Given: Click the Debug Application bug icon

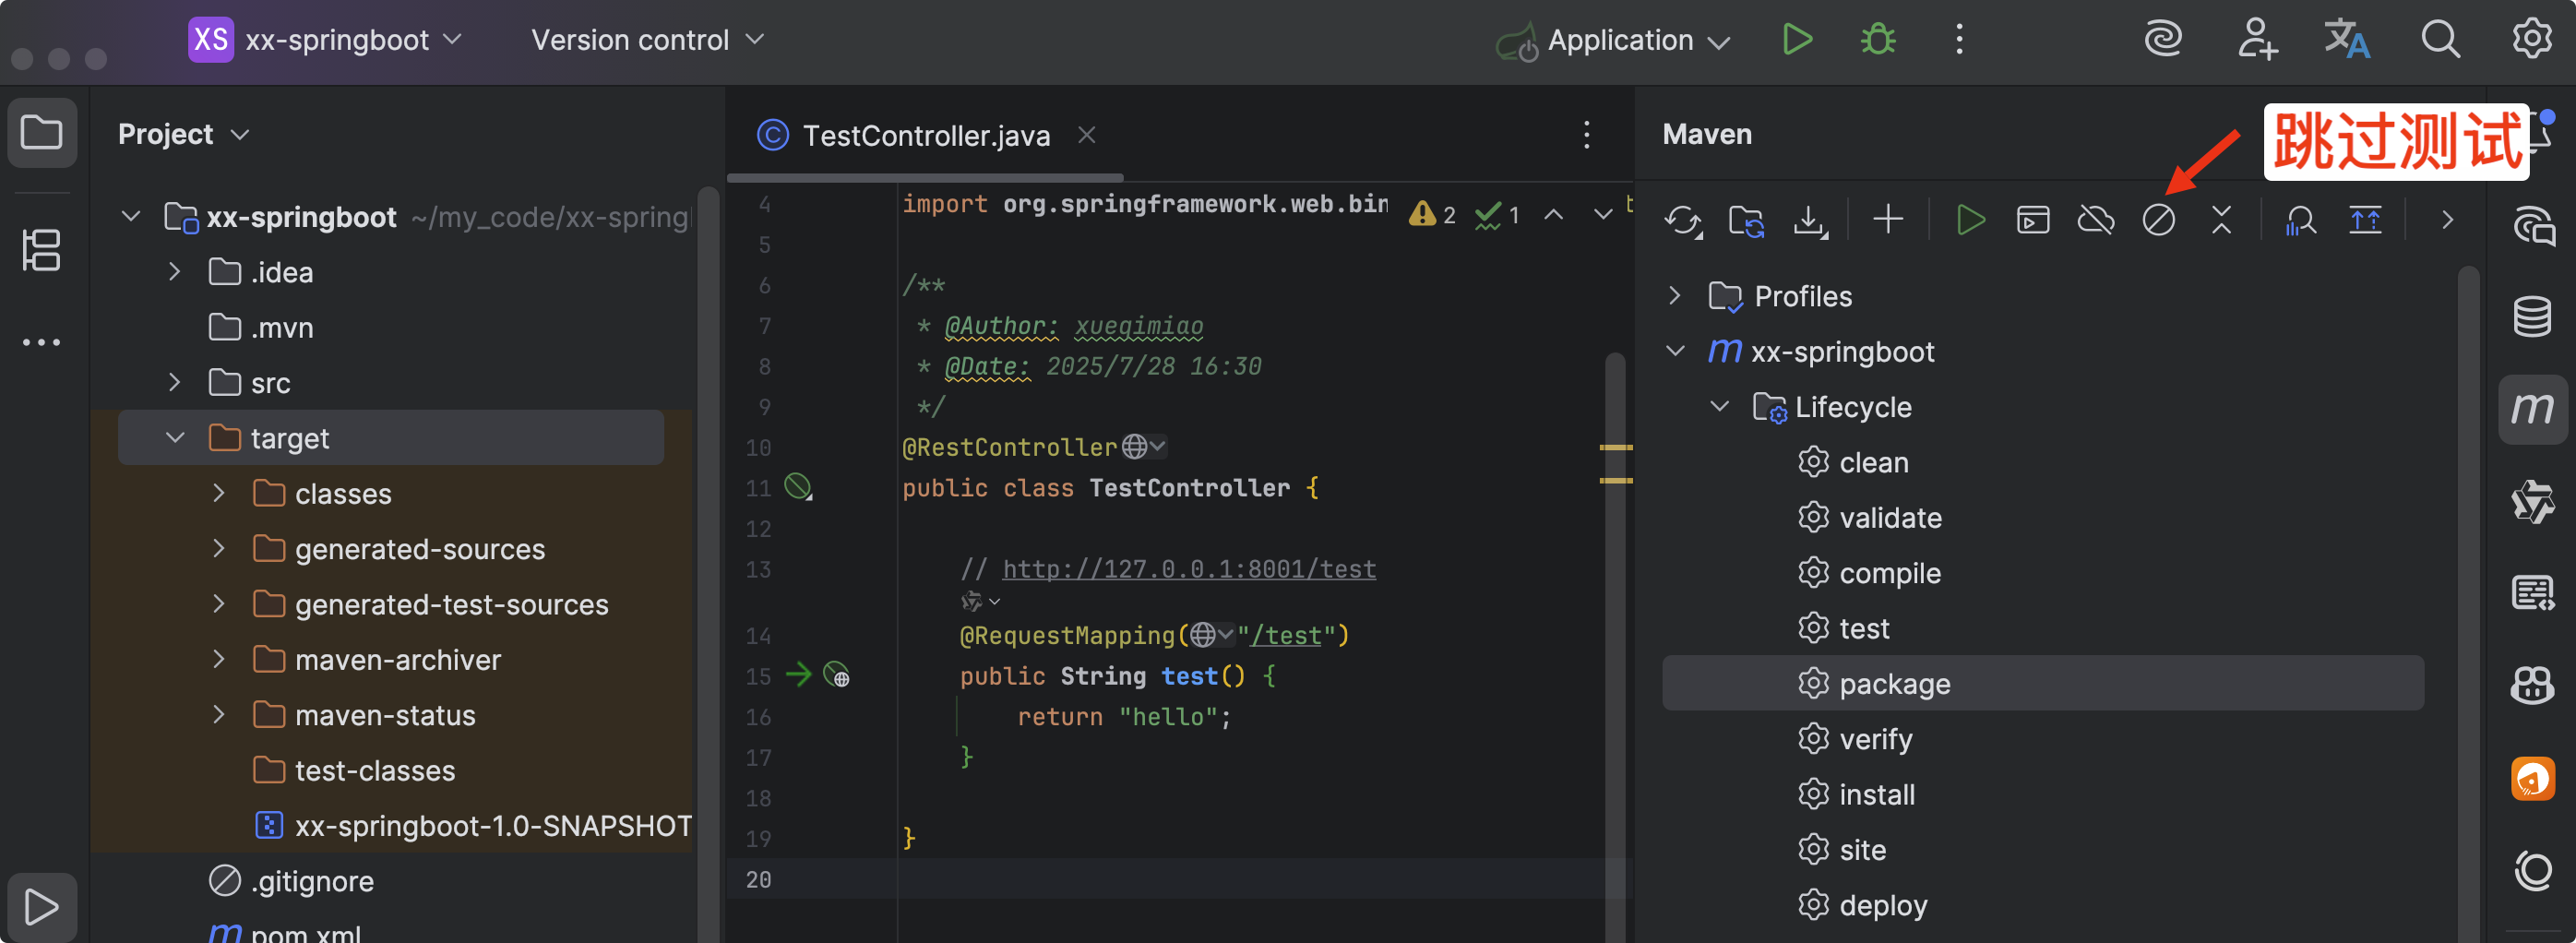Looking at the screenshot, I should [x=1877, y=40].
